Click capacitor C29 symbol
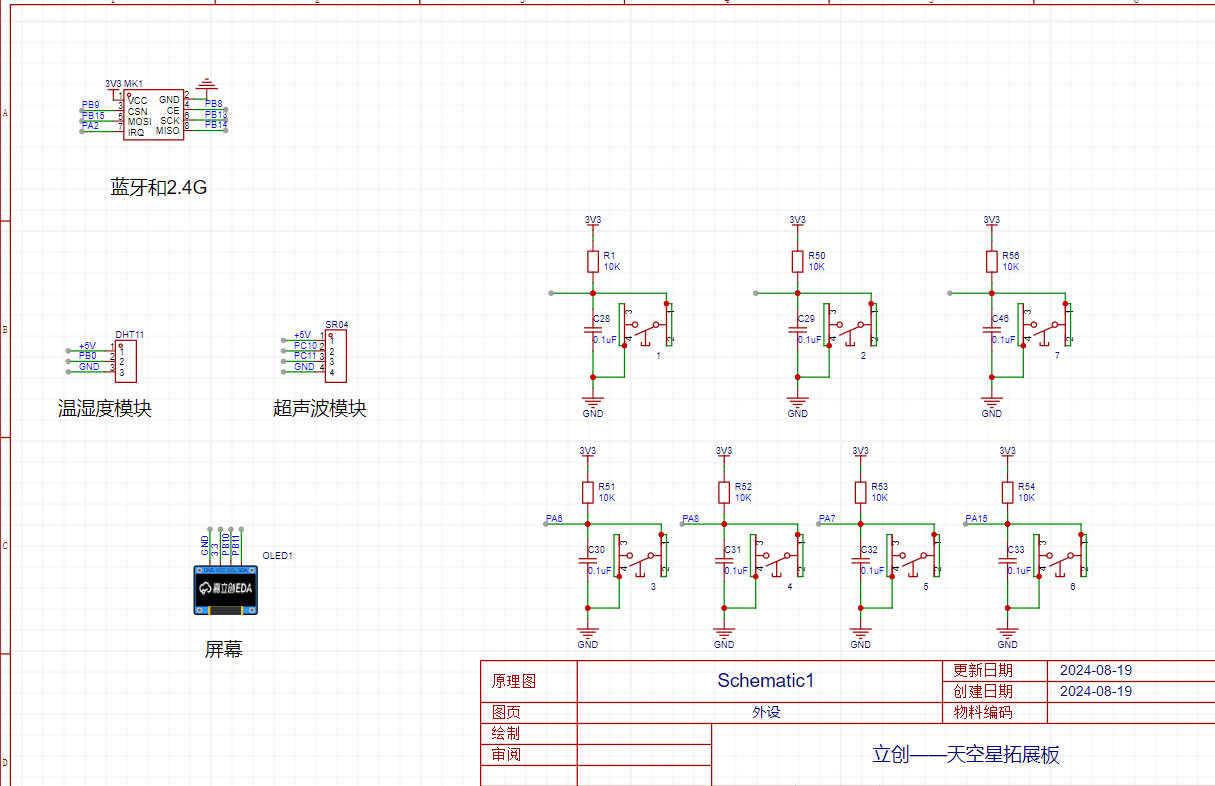This screenshot has height=786, width=1215. [x=798, y=329]
